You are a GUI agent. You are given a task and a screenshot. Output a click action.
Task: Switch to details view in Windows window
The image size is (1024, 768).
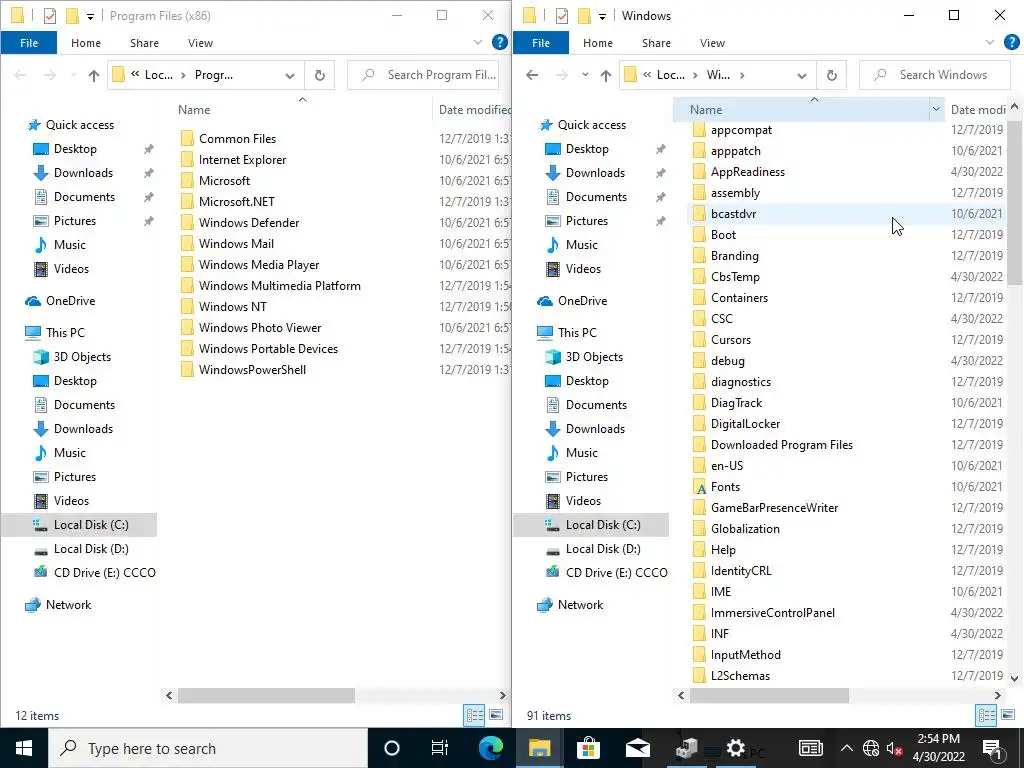click(987, 715)
